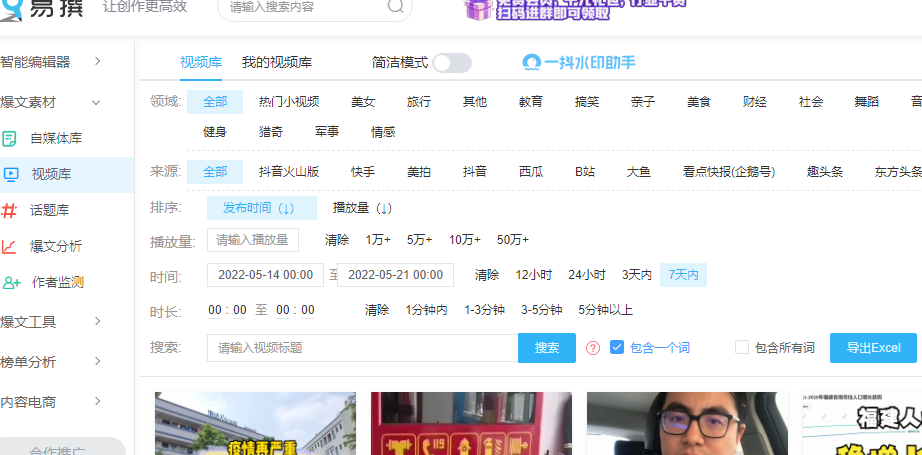This screenshot has height=455, width=922.
Task: Open the red fire equipment video thumbnail
Action: (x=471, y=423)
